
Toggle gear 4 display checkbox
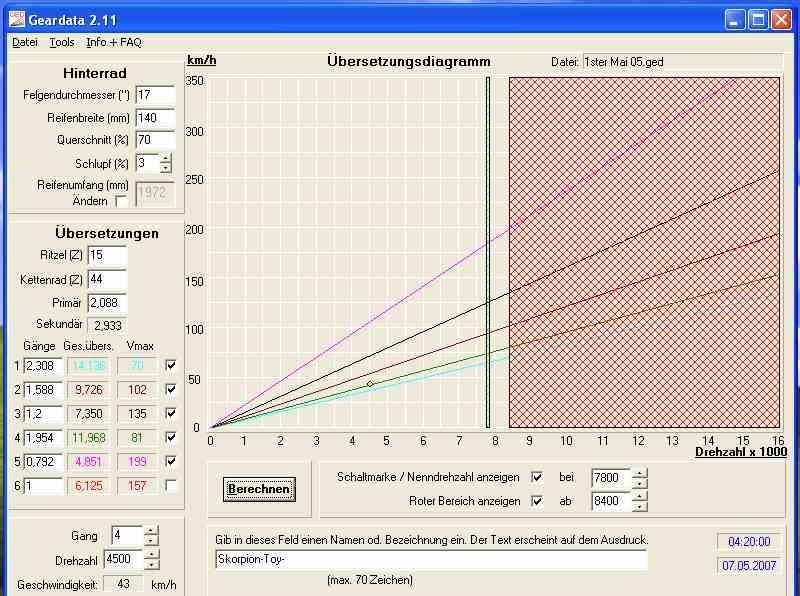point(171,437)
